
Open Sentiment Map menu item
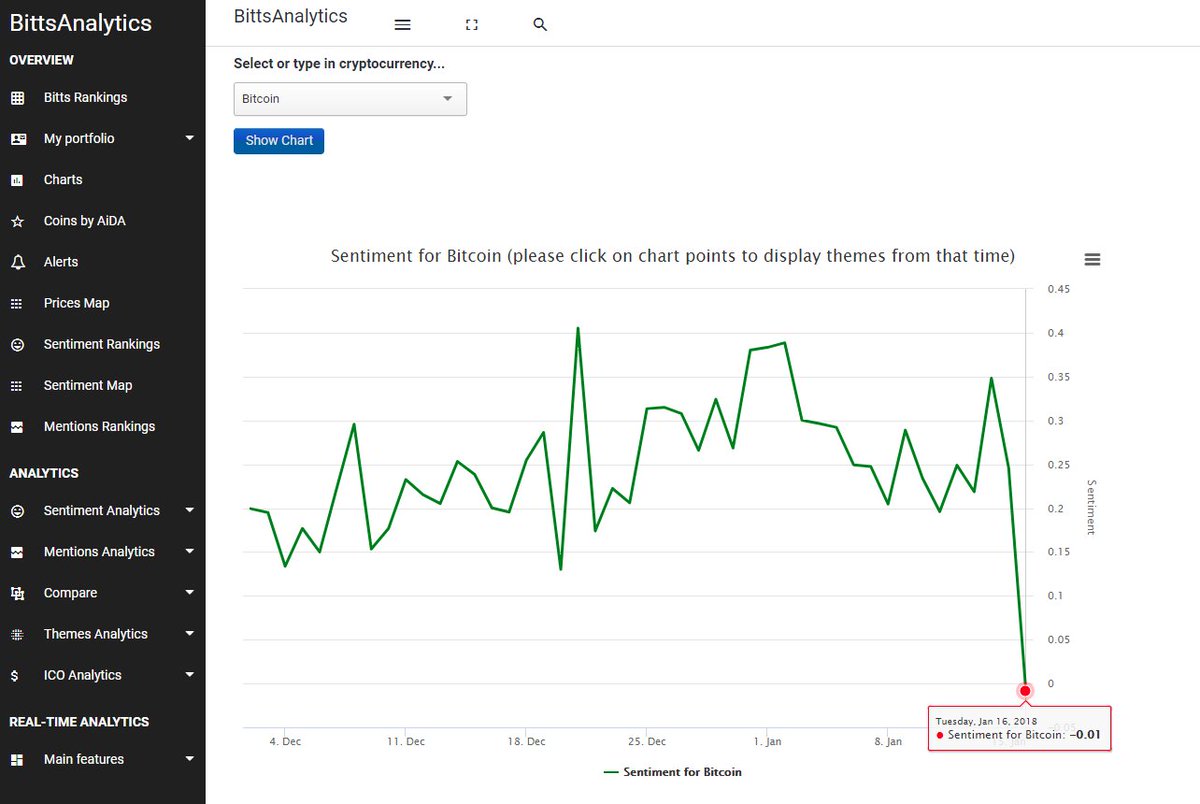(x=88, y=385)
